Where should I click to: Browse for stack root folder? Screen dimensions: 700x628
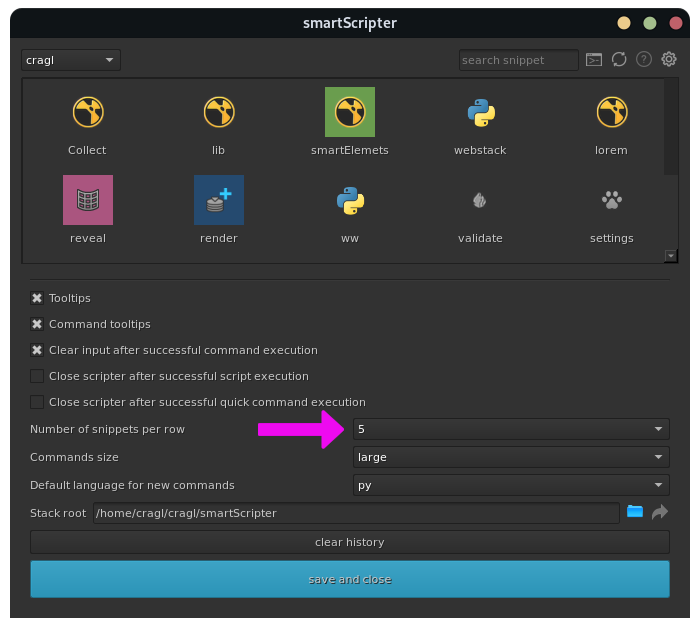pos(635,512)
